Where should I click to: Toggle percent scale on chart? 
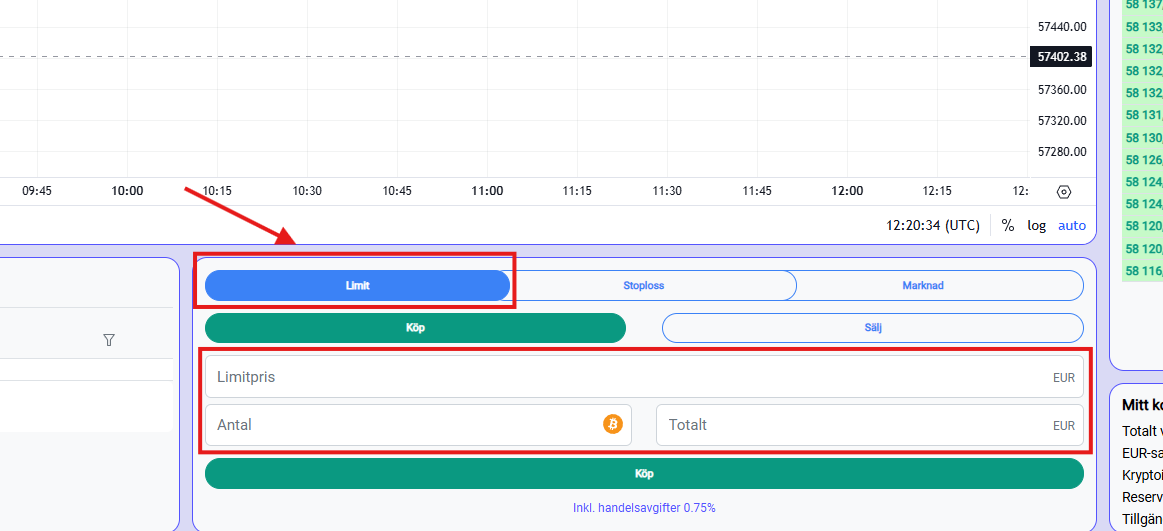tap(1007, 225)
